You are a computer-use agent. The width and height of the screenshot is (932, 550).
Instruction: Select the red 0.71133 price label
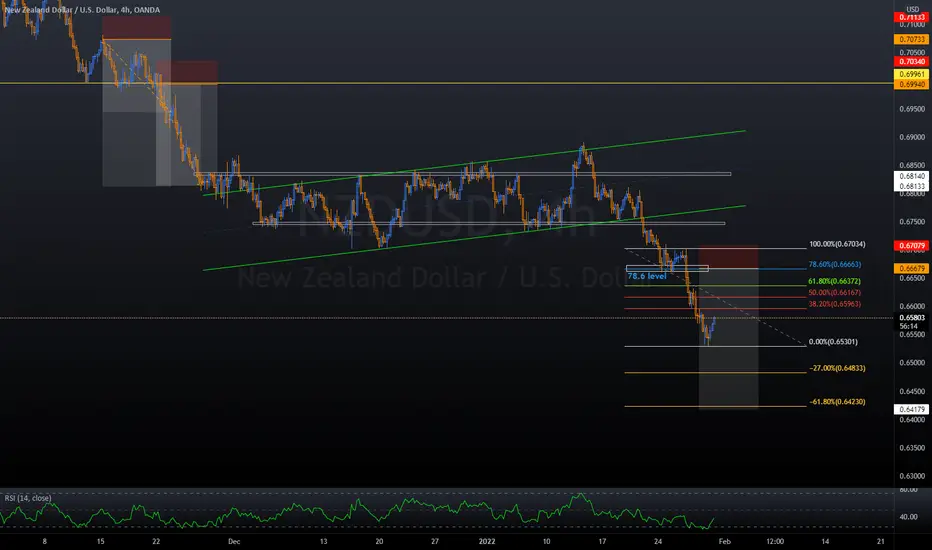[x=912, y=17]
